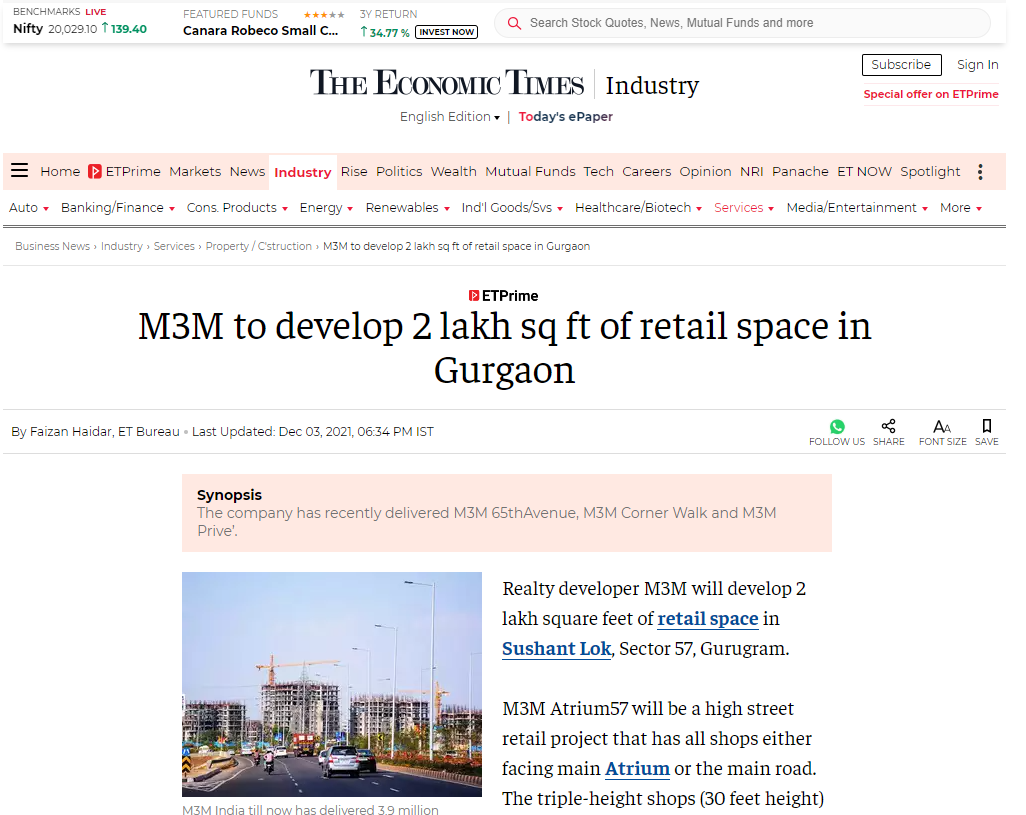Screen dimensions: 1026x815
Task: Open the More category dropdown
Action: [x=960, y=208]
